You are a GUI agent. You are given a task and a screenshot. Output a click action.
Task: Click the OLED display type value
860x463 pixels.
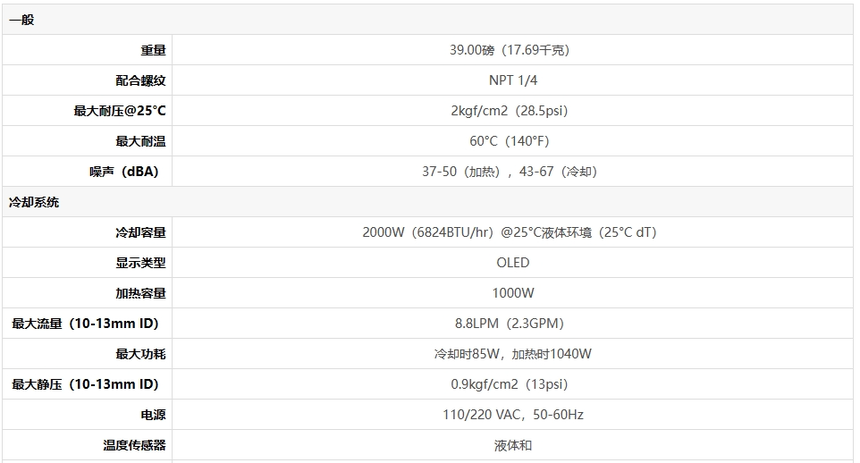[x=512, y=263]
